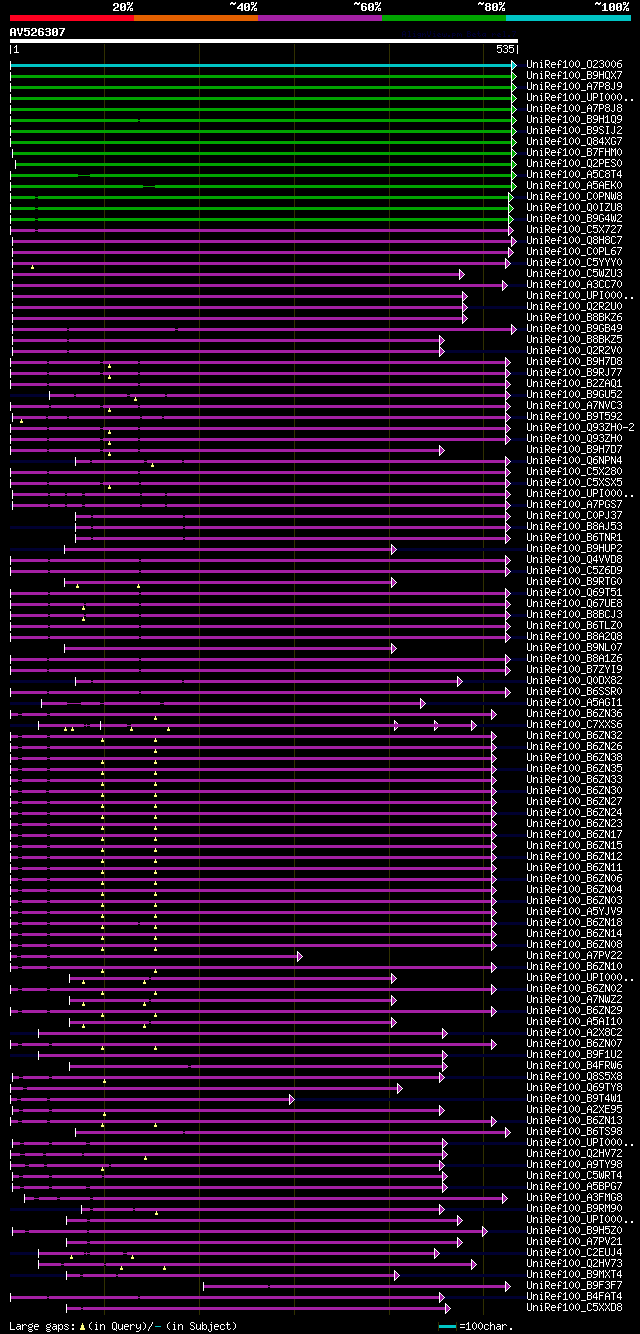Select the UniRef100_B9H7D8 entry
Screen dimensions: 640x1334
[x=573, y=361]
